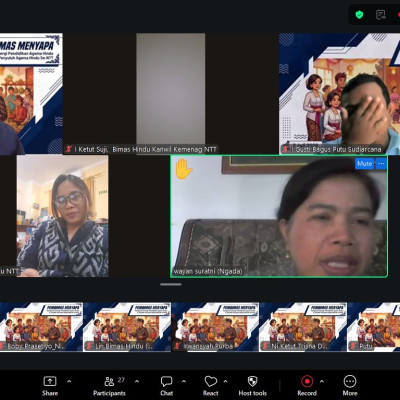Screen dimensions: 400x400
Task: Select Boby Prasetiyo participant thumbnail
Action: pos(41,327)
